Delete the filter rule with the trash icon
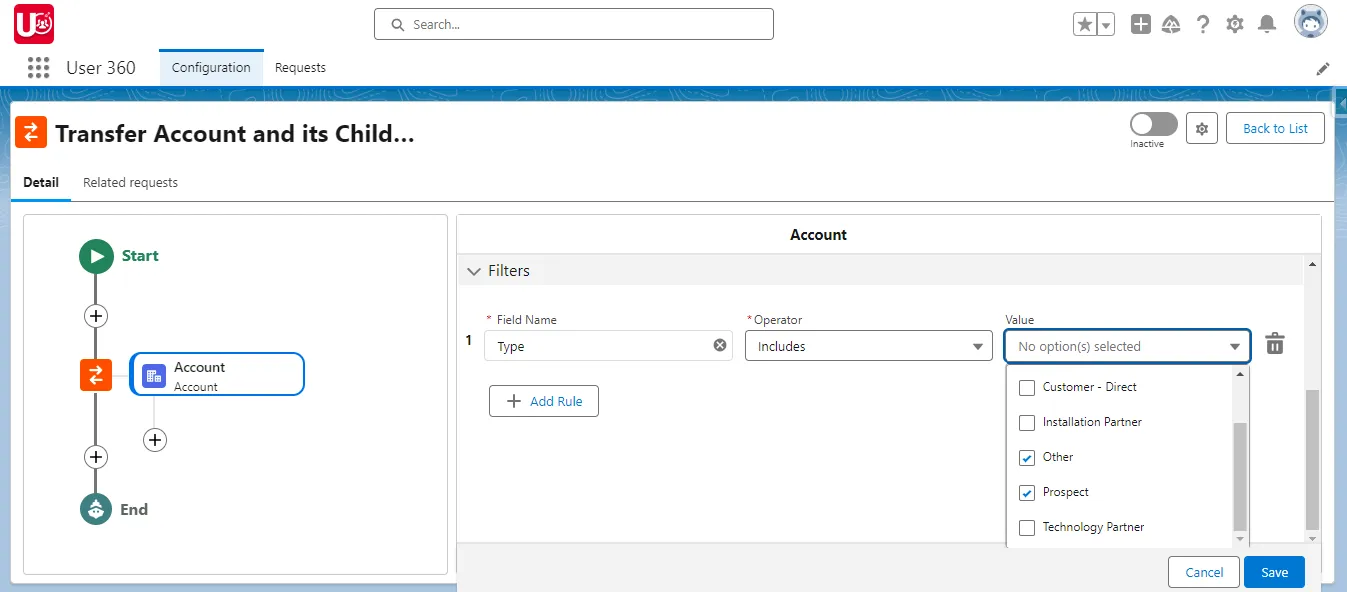 (1274, 343)
